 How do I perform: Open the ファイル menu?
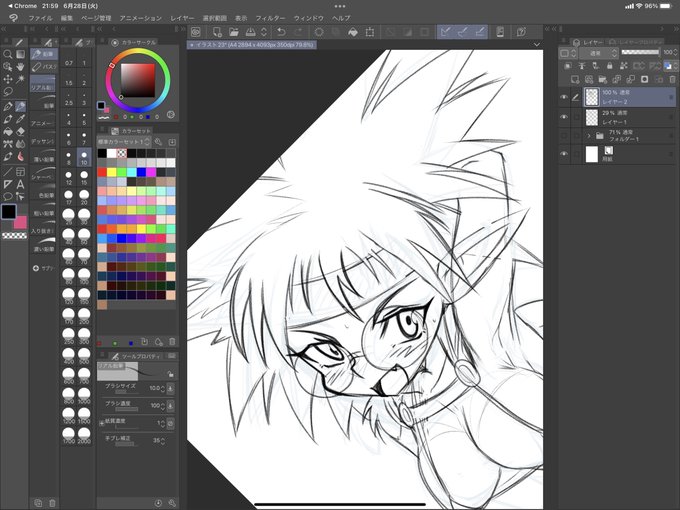click(40, 18)
